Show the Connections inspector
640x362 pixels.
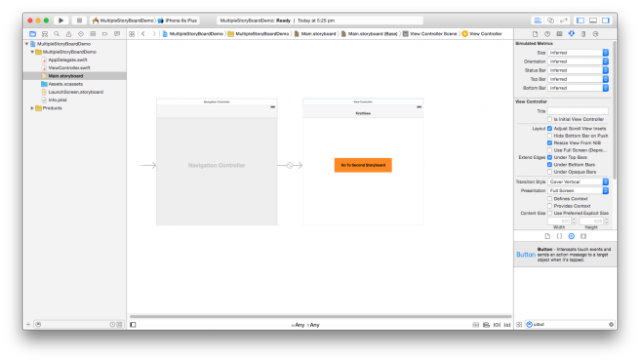(x=596, y=34)
